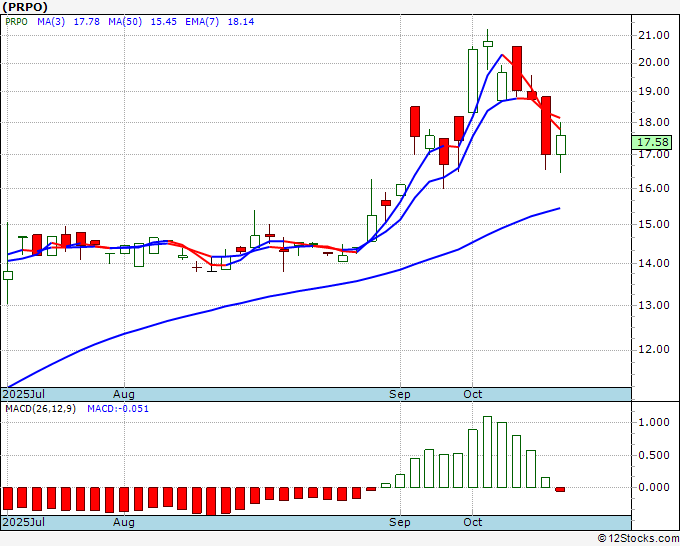
Task: Click the current price tag 17.58
Action: pyautogui.click(x=652, y=142)
